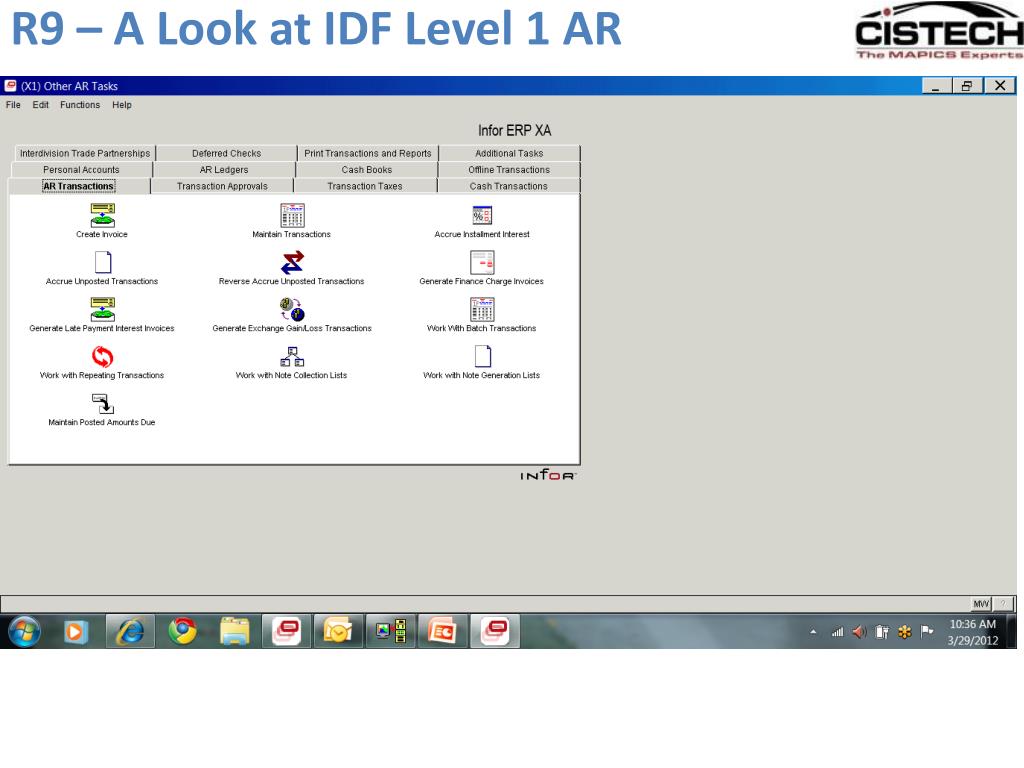Switch to Print Transactions and Reports tab
Image resolution: width=1024 pixels, height=768 pixels.
368,153
